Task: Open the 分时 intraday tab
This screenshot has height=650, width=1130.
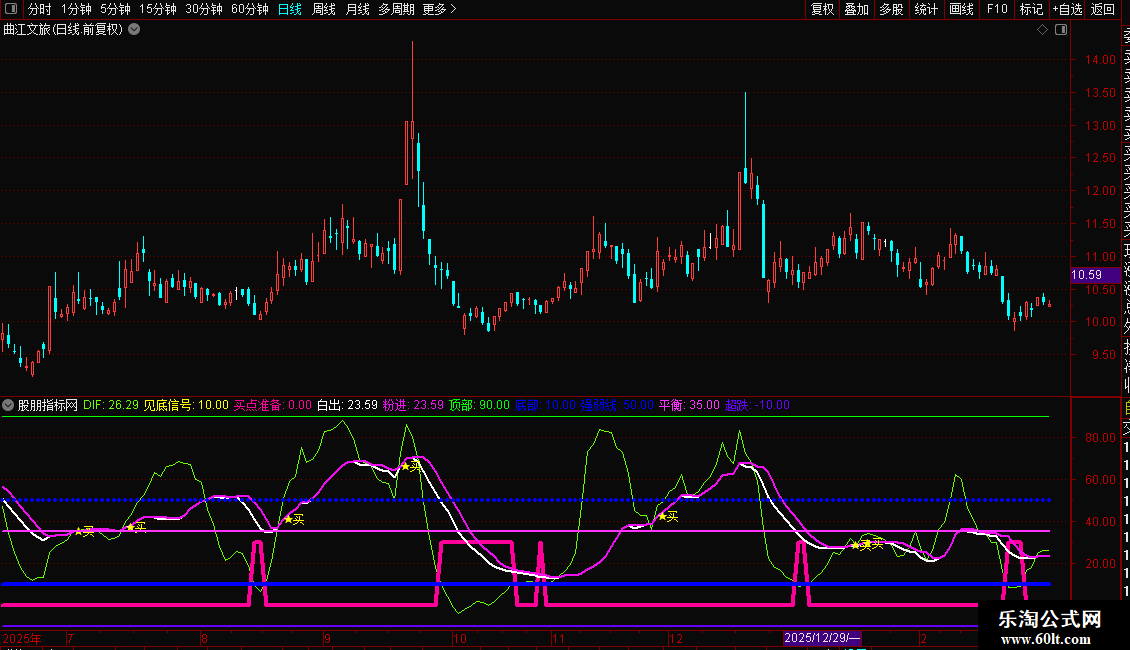Action: click(x=39, y=9)
